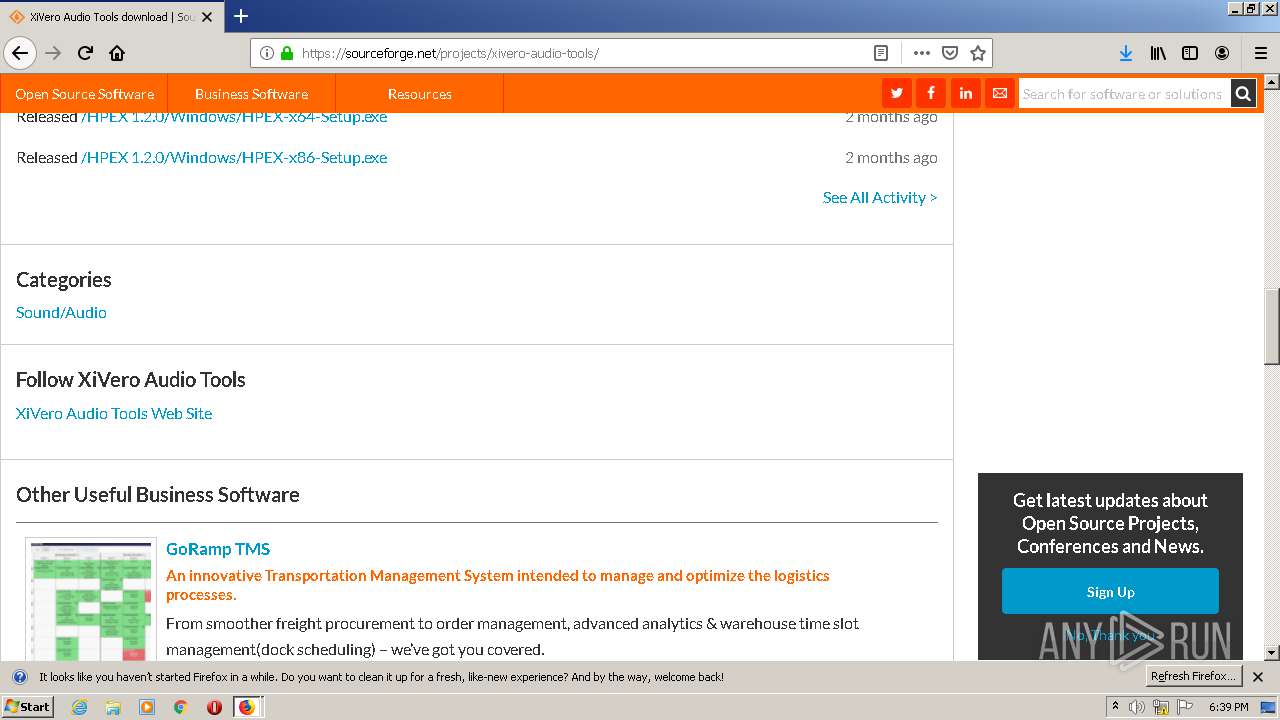Open the Firefox hamburger menu
The height and width of the screenshot is (720, 1280).
[1261, 53]
